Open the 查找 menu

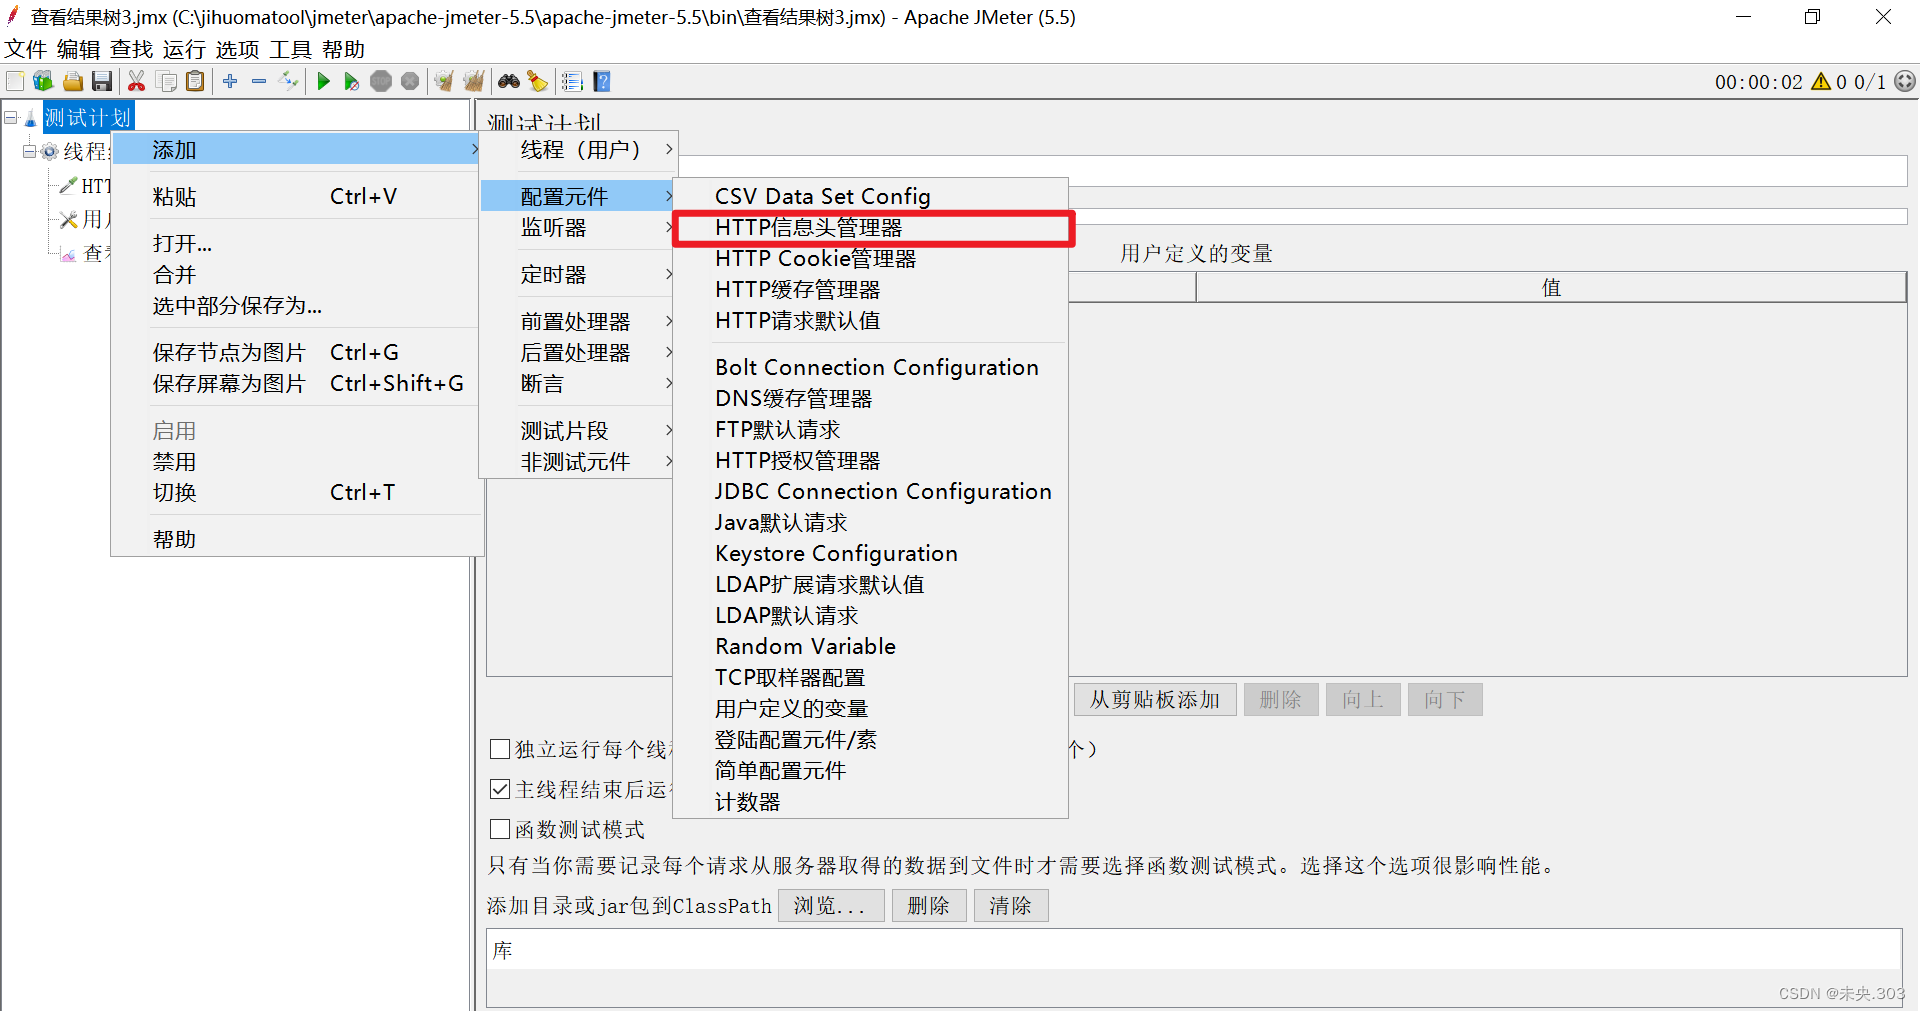click(x=132, y=49)
